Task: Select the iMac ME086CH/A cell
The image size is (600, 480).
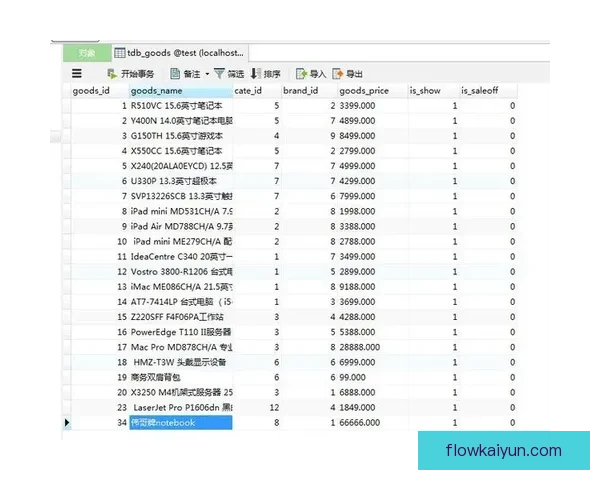Action: click(x=181, y=287)
